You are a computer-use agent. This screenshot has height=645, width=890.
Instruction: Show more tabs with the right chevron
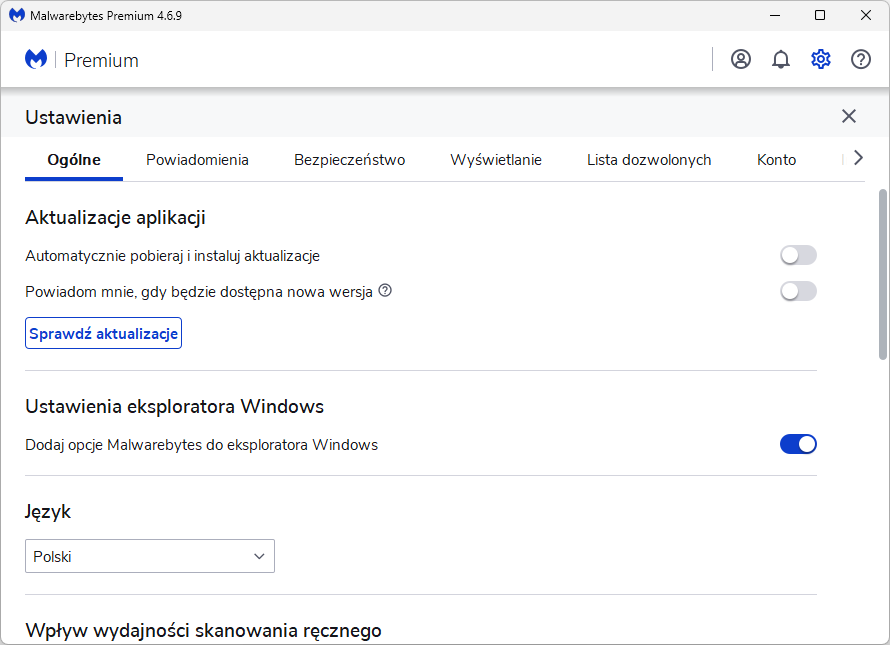pyautogui.click(x=858, y=158)
